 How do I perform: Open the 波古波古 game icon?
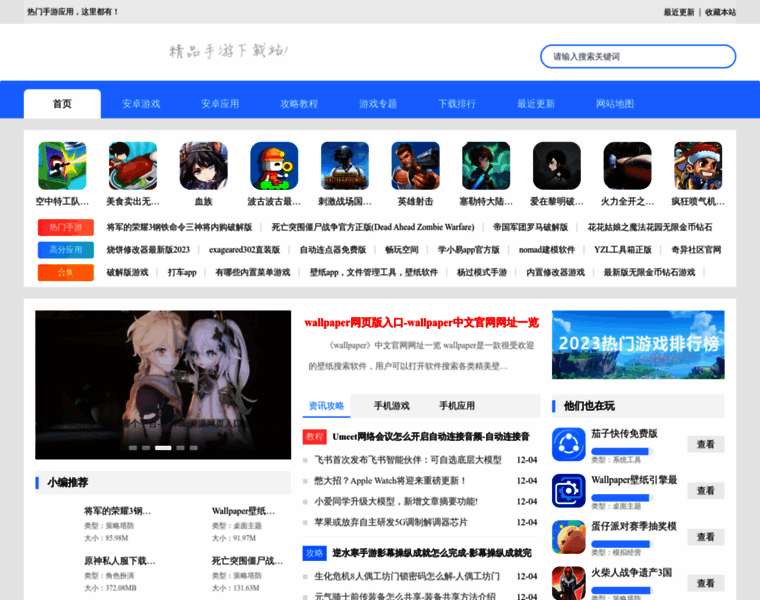click(274, 166)
